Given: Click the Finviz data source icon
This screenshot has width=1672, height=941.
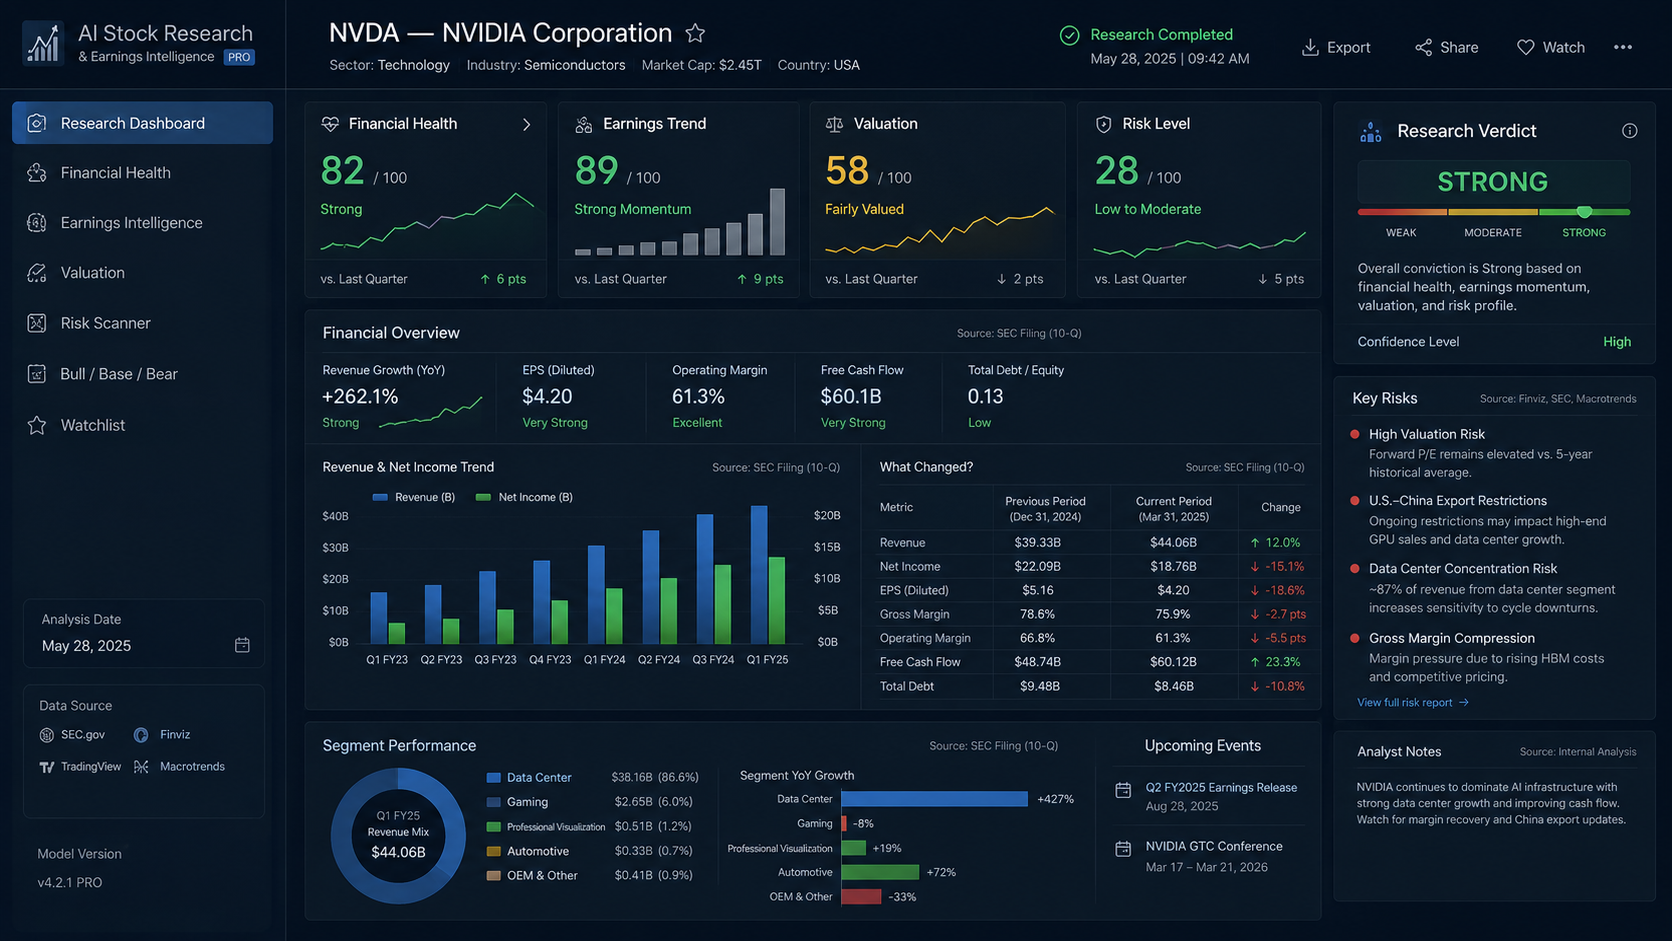Looking at the screenshot, I should pos(141,735).
